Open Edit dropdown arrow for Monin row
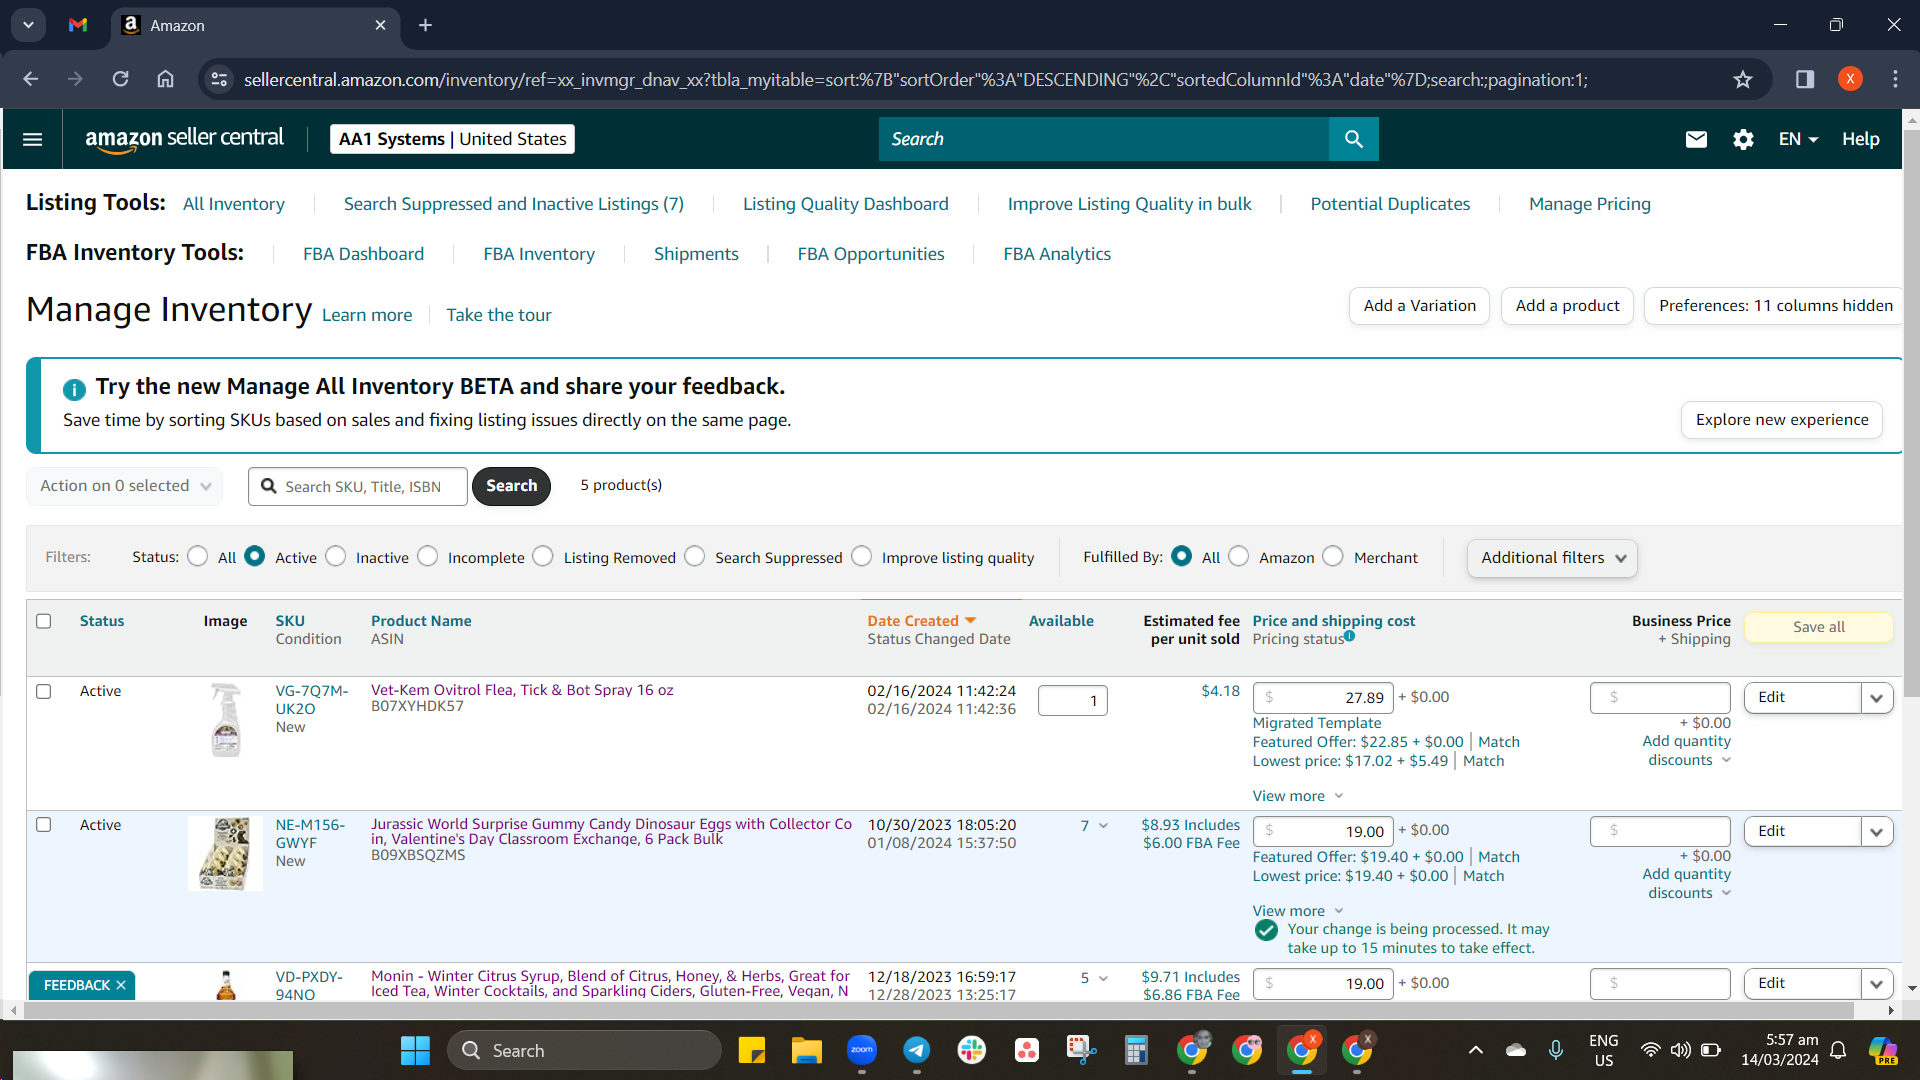 click(1877, 984)
